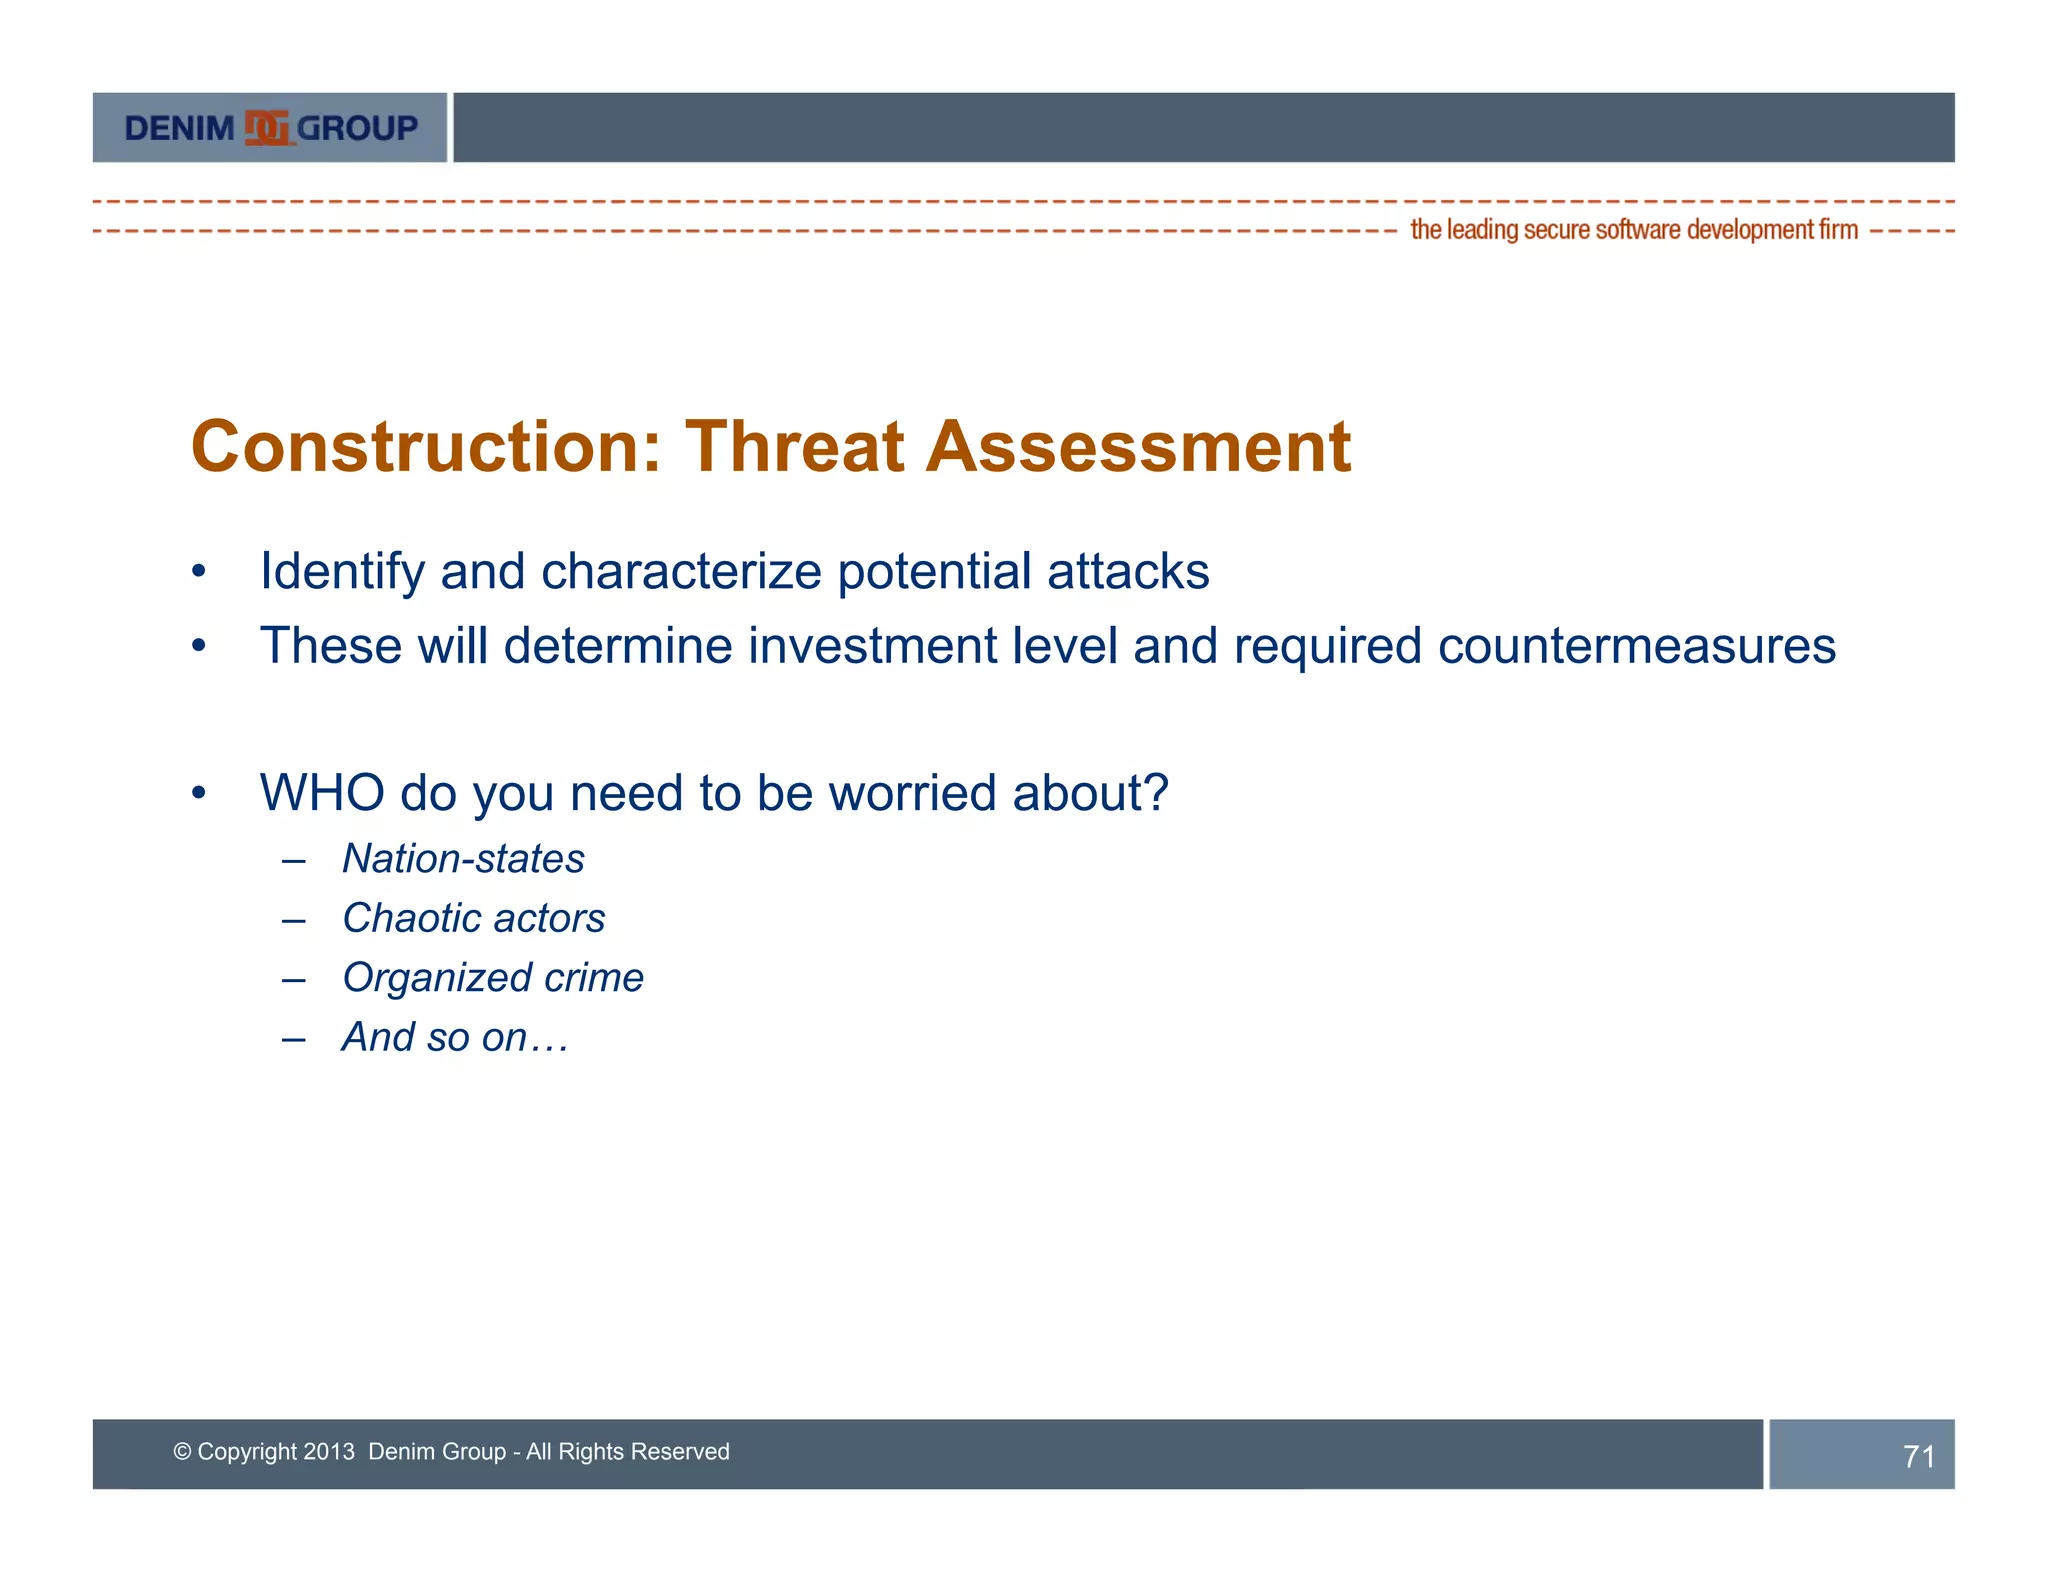Click the bullet dot before 'WHO do you need'
2048x1582 pixels.
coord(199,794)
